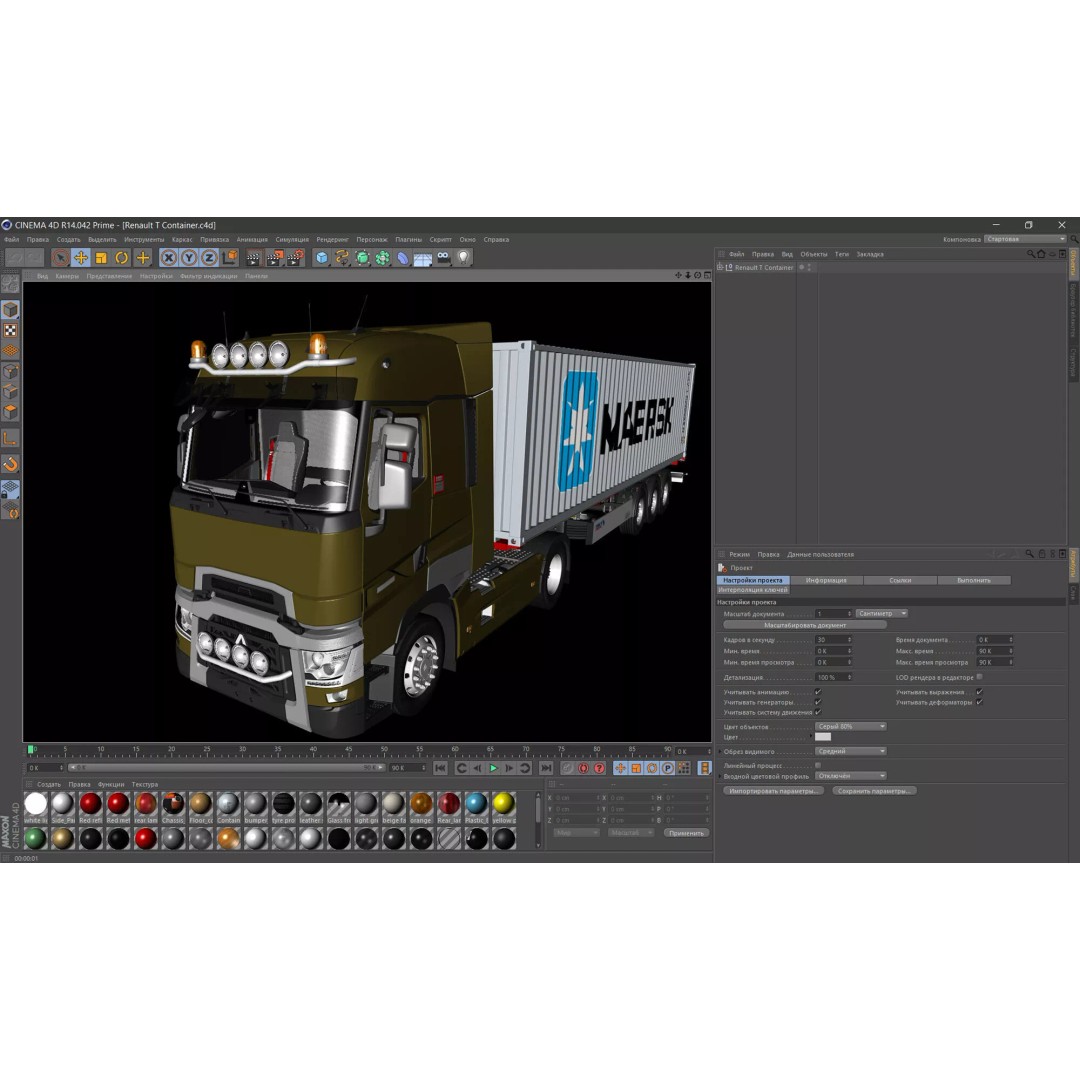
Task: Open the Цвет объектов Серый 80% dropdown
Action: tap(851, 726)
